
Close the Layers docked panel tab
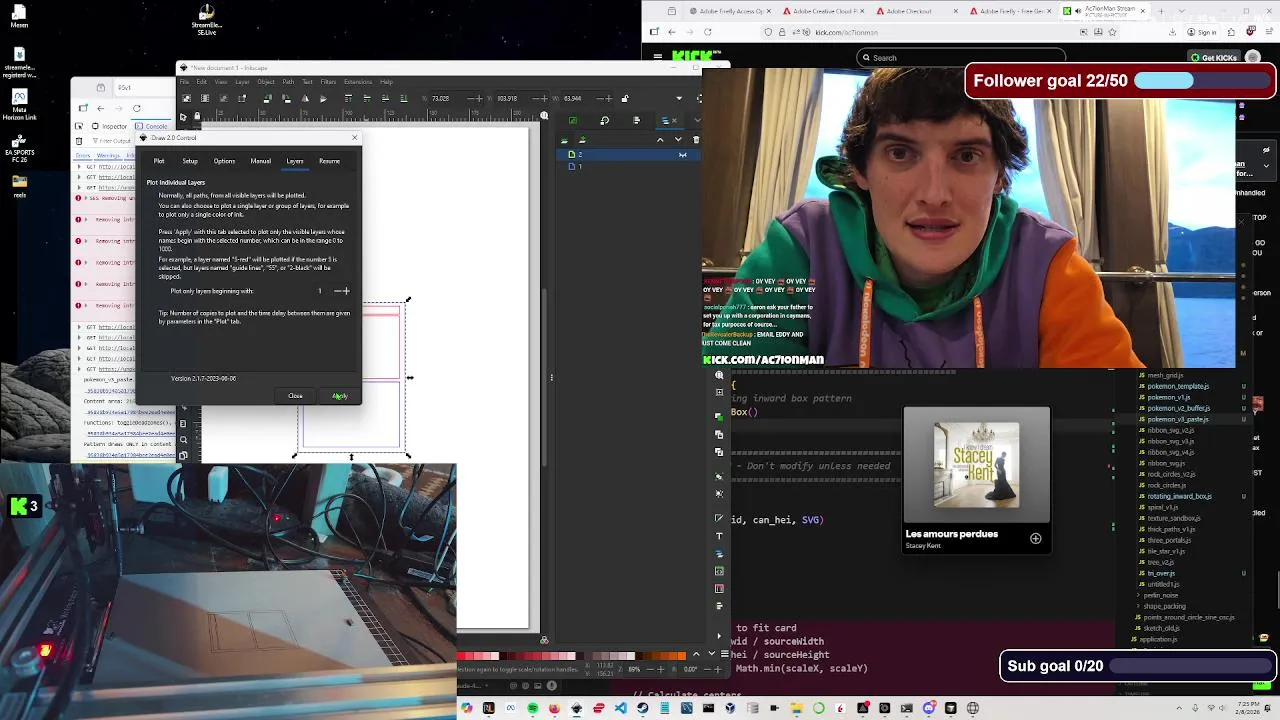674,121
